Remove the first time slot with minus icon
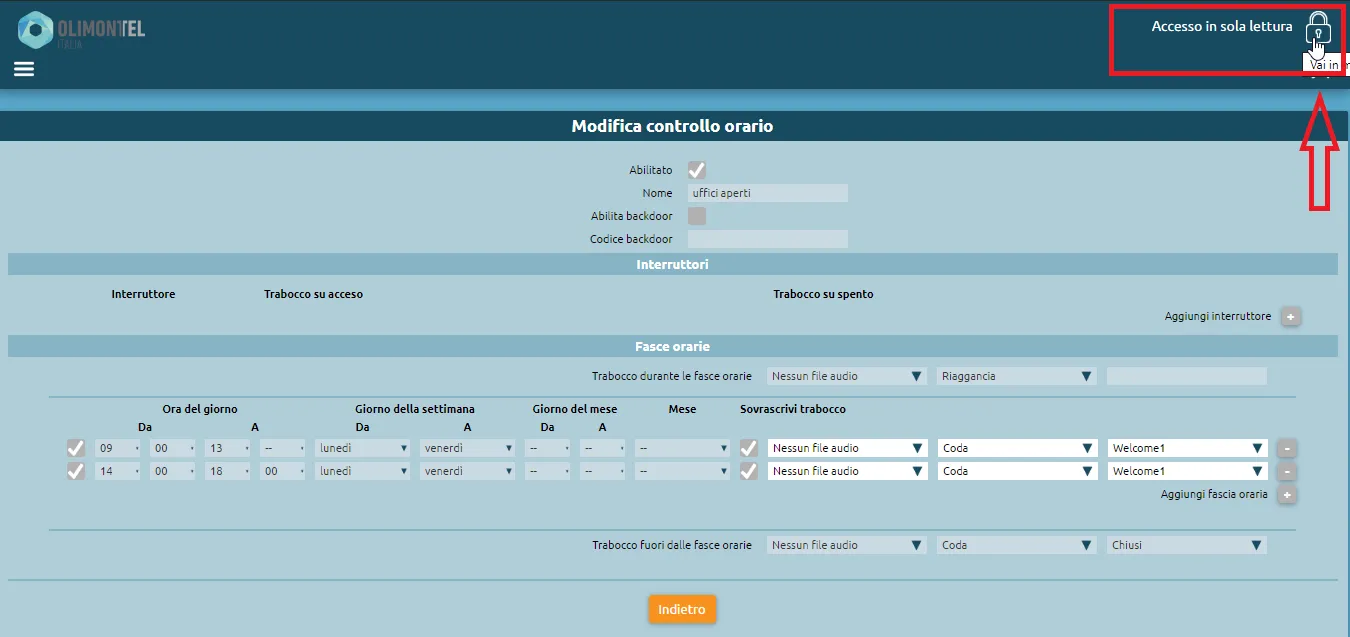This screenshot has width=1350, height=637. [1287, 448]
